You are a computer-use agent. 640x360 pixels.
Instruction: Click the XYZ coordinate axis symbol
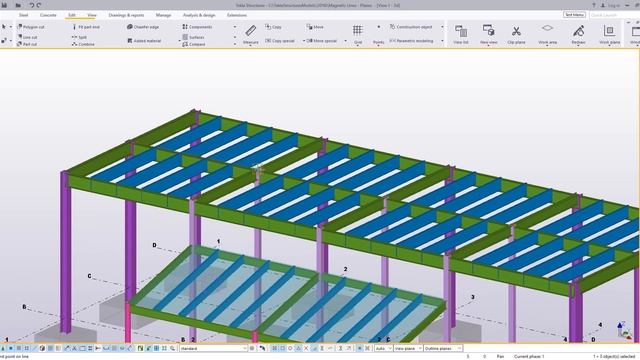point(624,330)
